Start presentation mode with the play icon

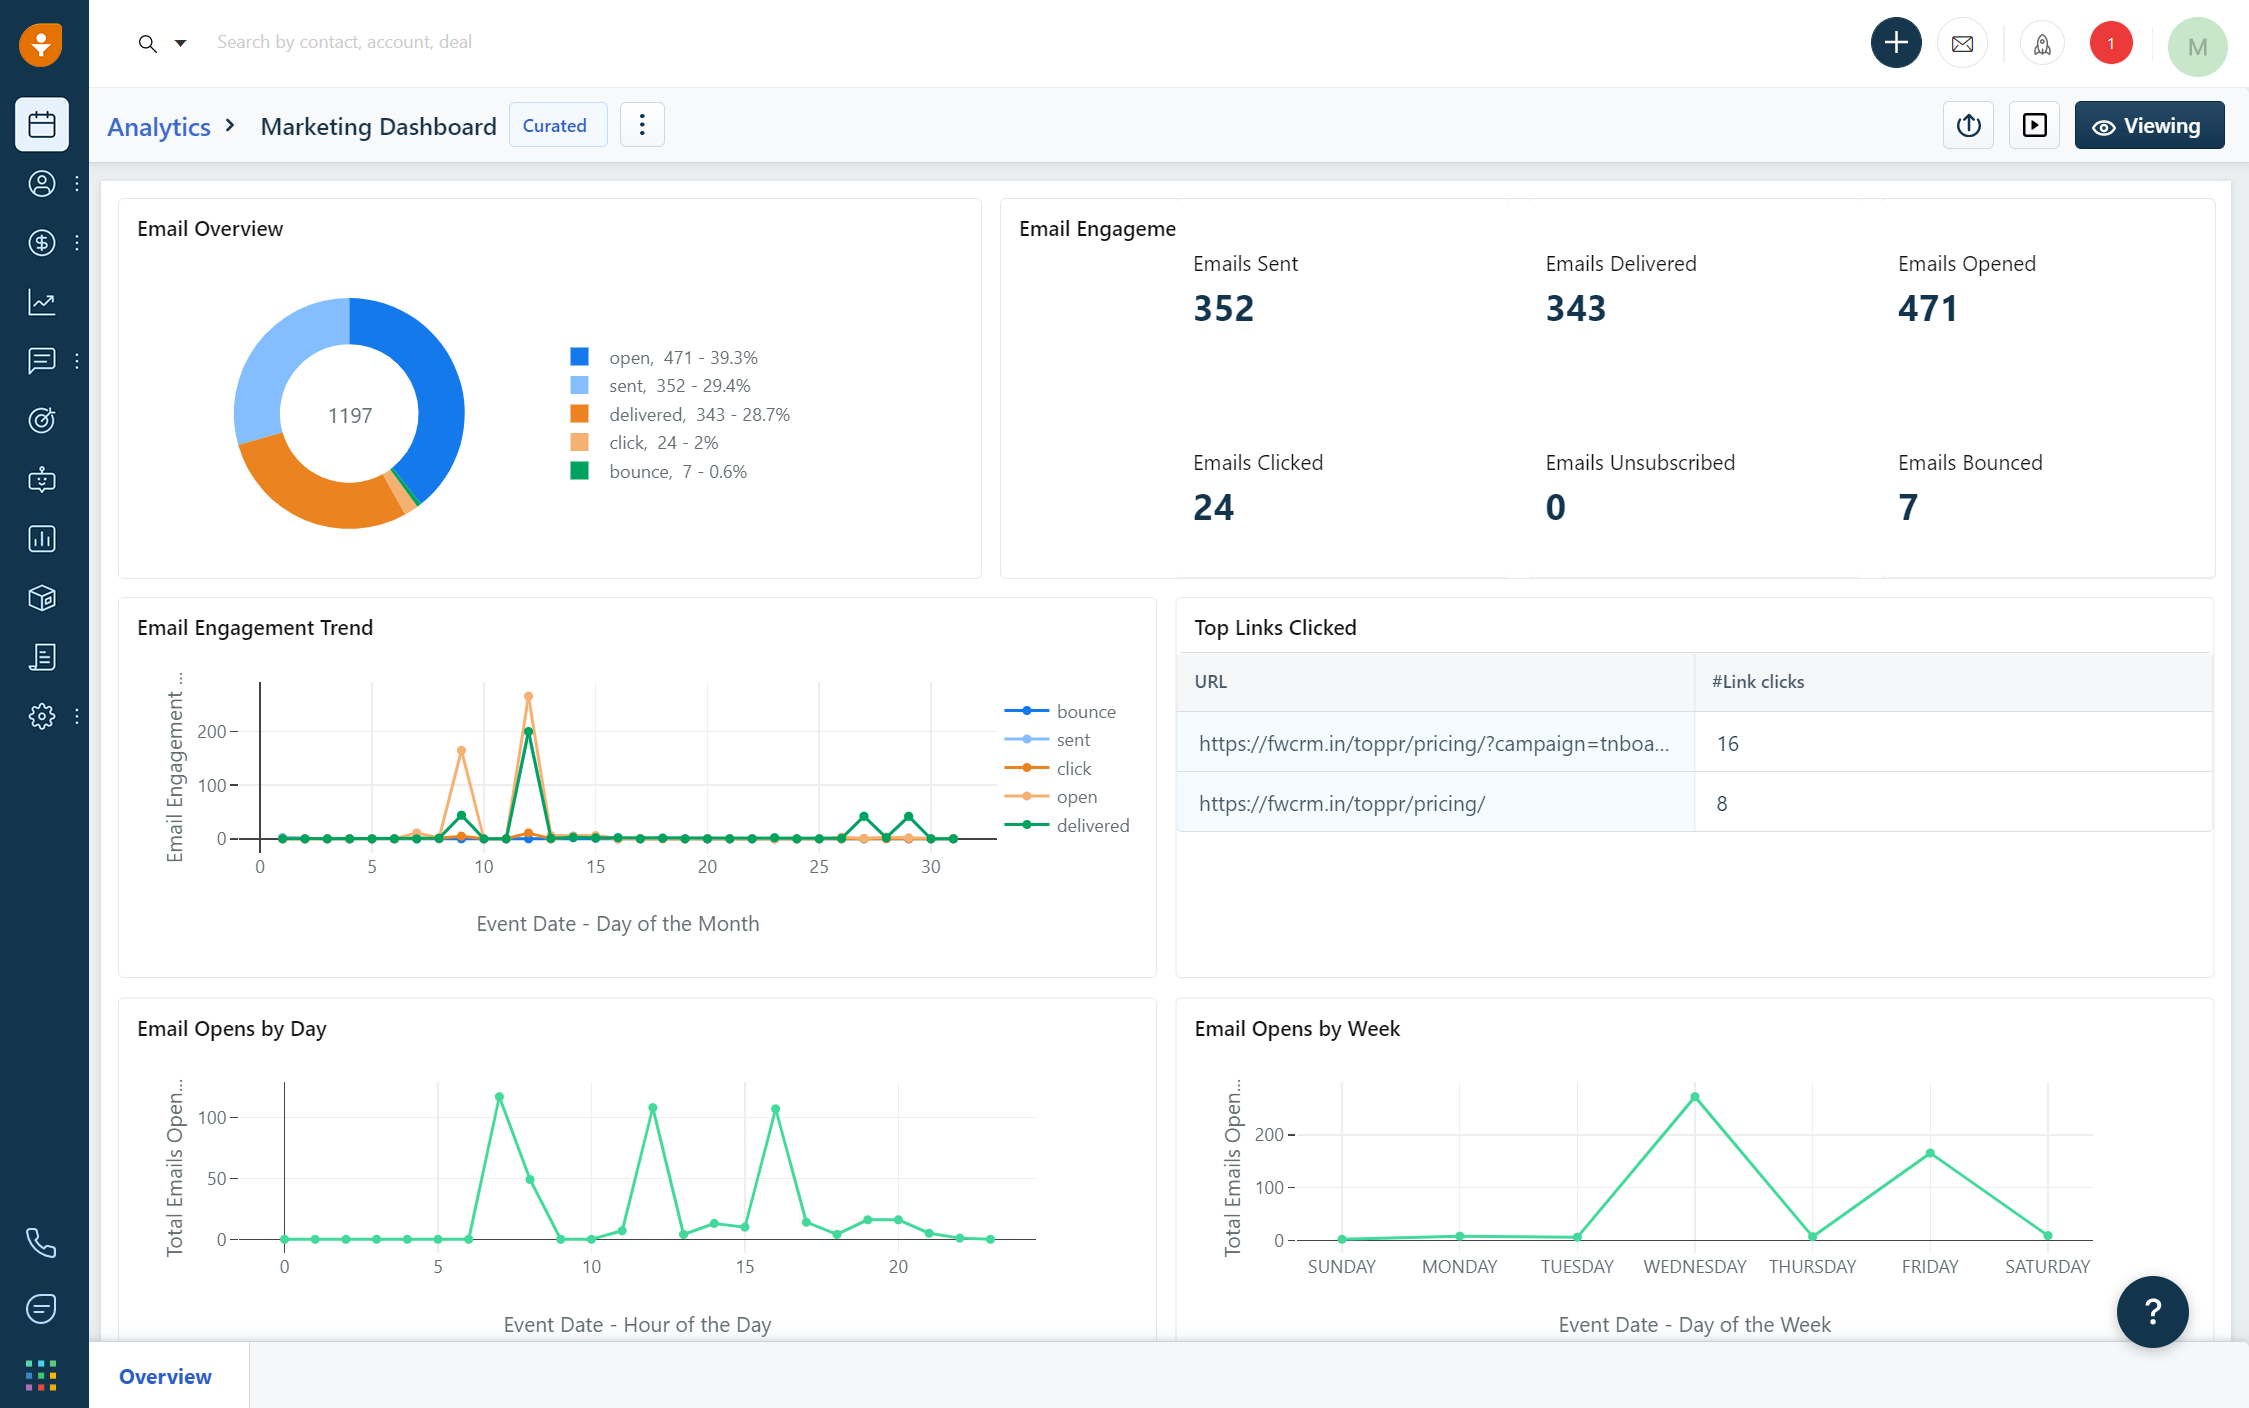pos(2034,125)
